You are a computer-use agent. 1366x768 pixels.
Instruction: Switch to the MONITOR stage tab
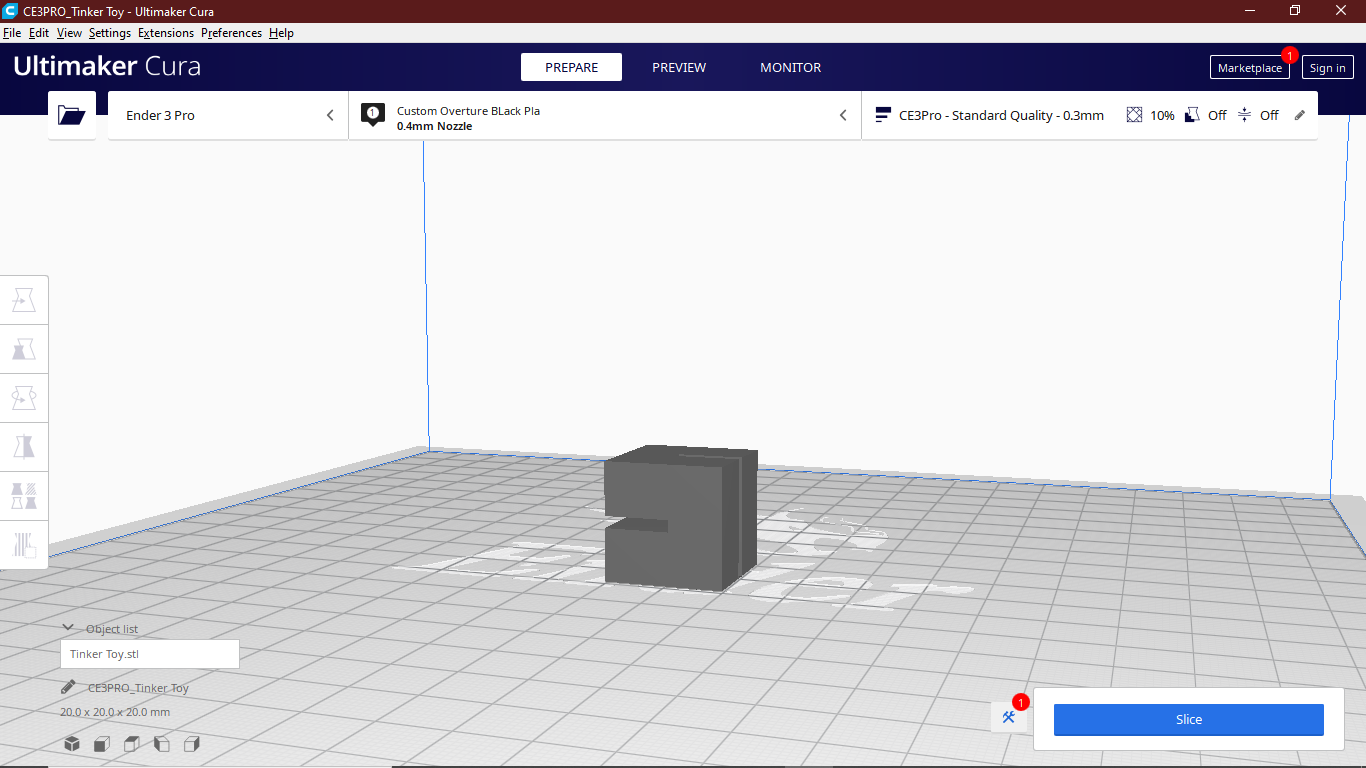790,67
